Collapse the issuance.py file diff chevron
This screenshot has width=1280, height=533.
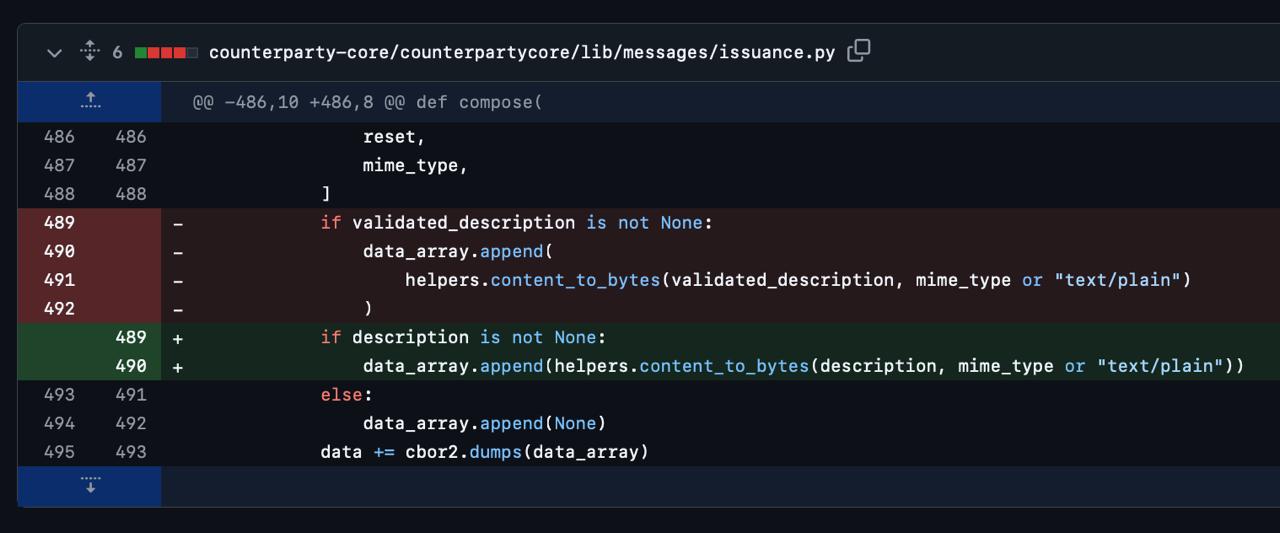point(55,52)
